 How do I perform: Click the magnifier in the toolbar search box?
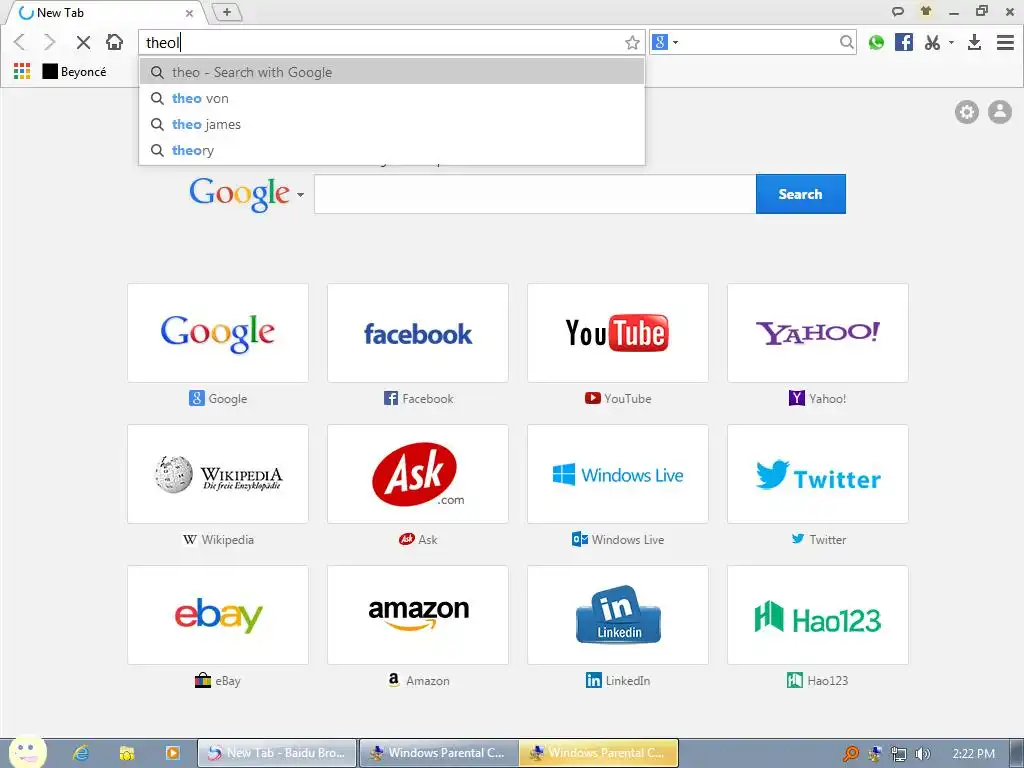pyautogui.click(x=846, y=42)
